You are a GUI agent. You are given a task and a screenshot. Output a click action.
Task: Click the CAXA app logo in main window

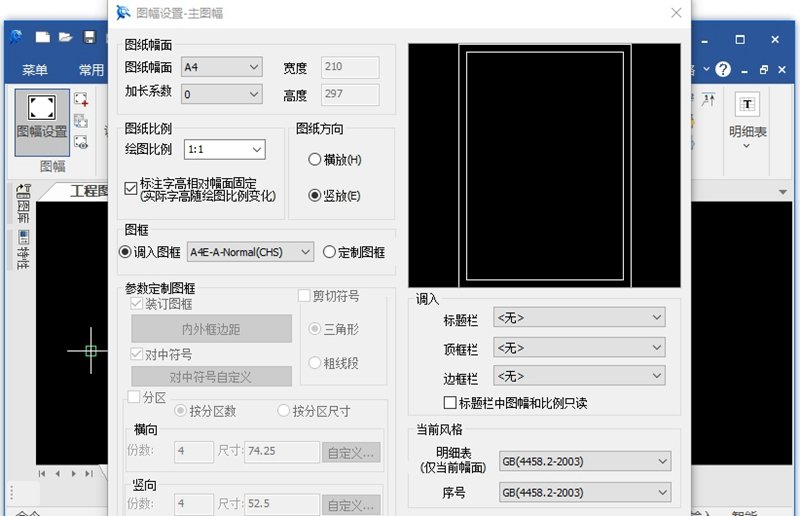tap(16, 37)
